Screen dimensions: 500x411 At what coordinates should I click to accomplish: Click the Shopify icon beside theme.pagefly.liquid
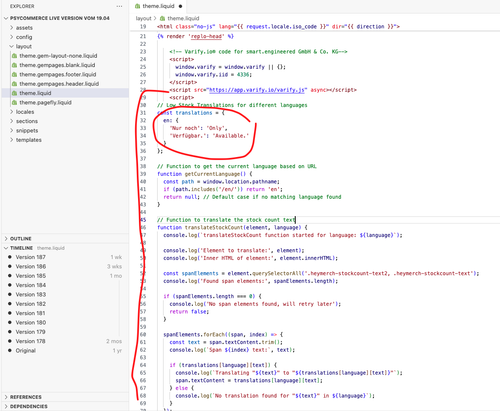pos(14,102)
